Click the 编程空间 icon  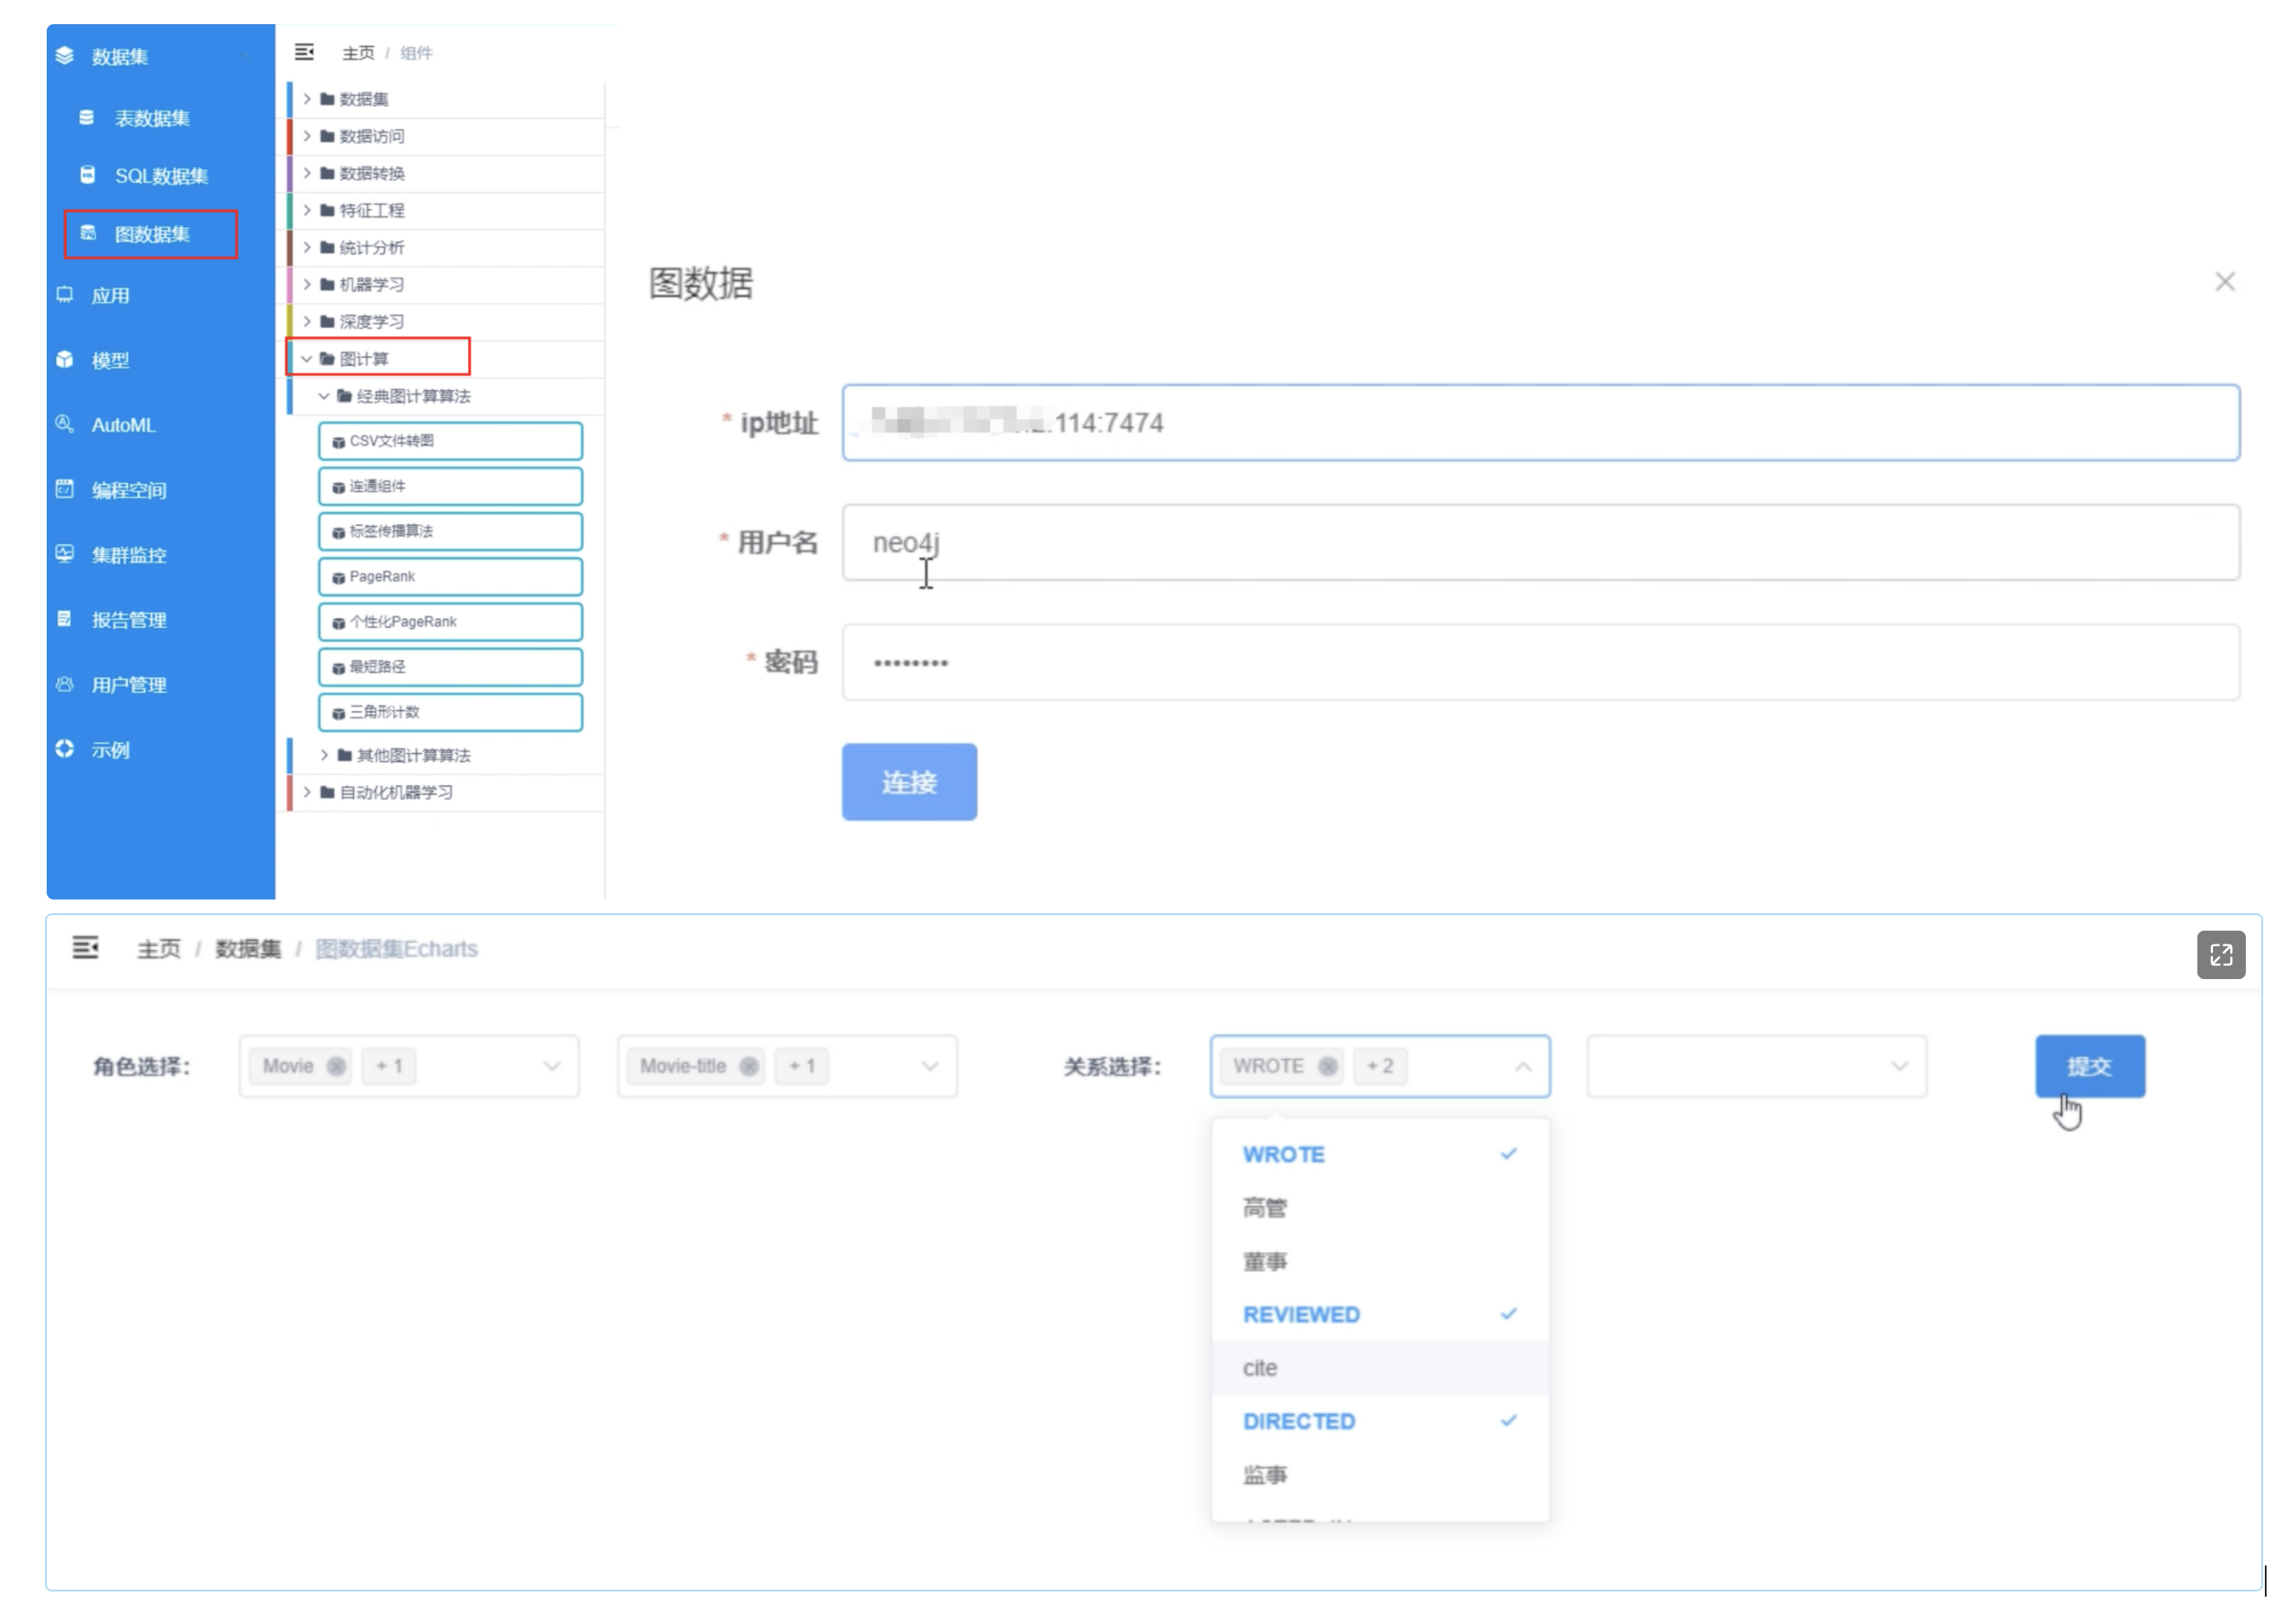(x=65, y=489)
